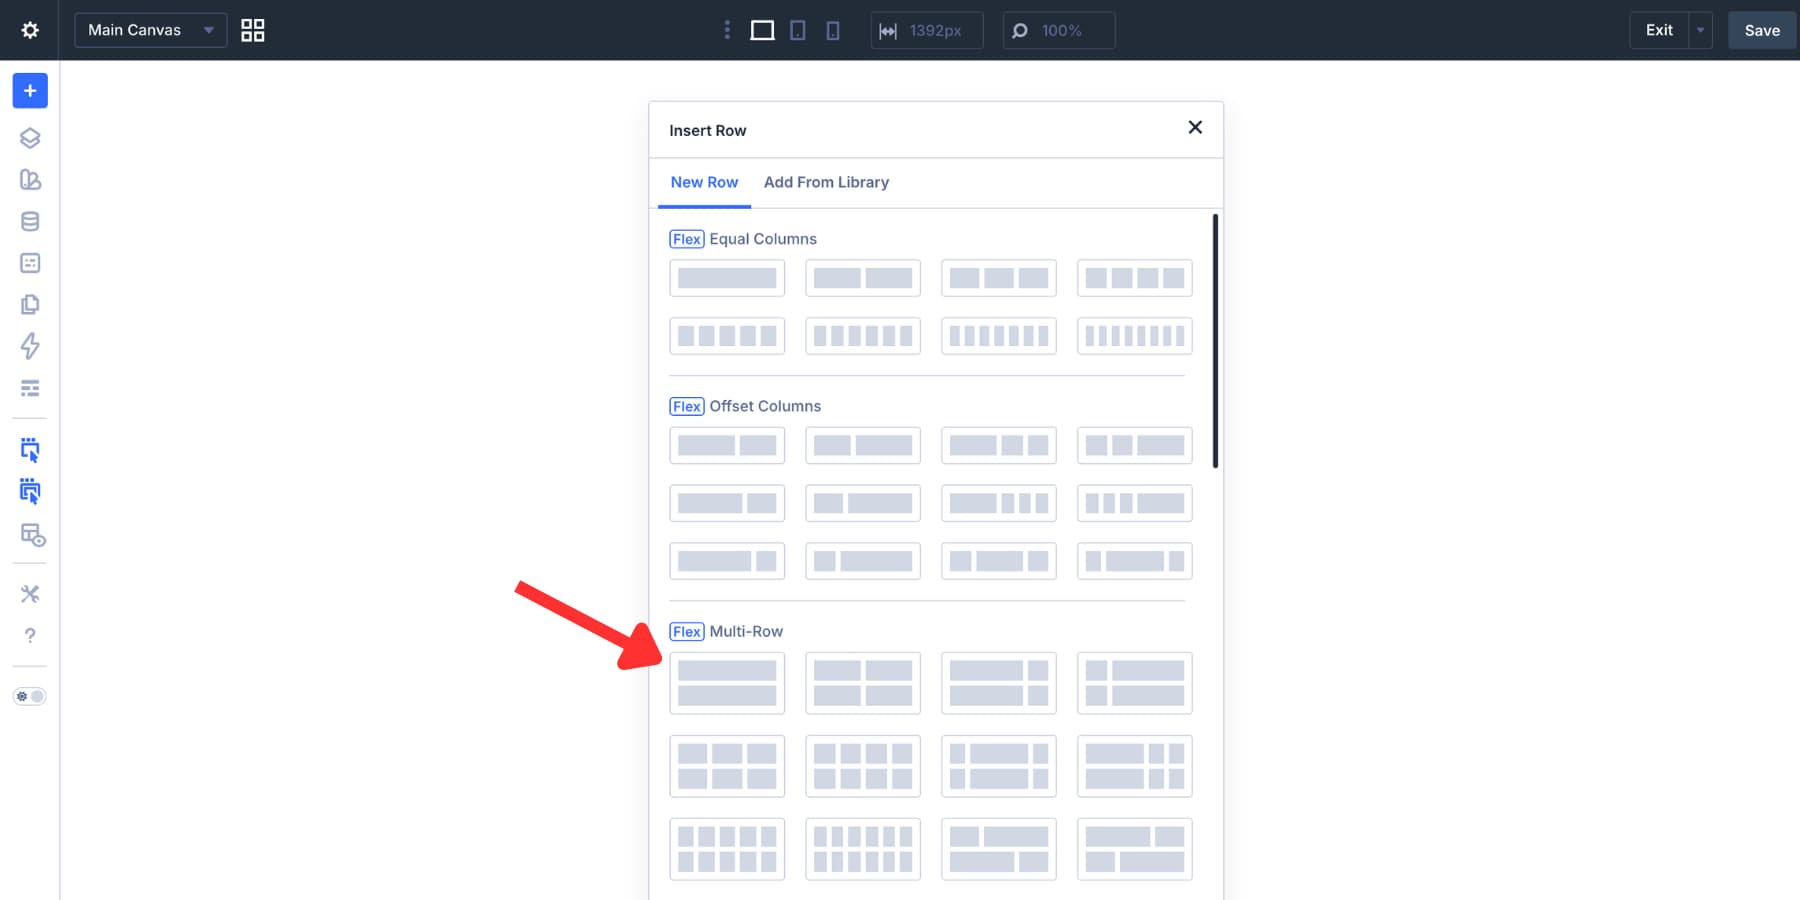Pick Multi-Row layout with two stacked full-width rows

727,683
